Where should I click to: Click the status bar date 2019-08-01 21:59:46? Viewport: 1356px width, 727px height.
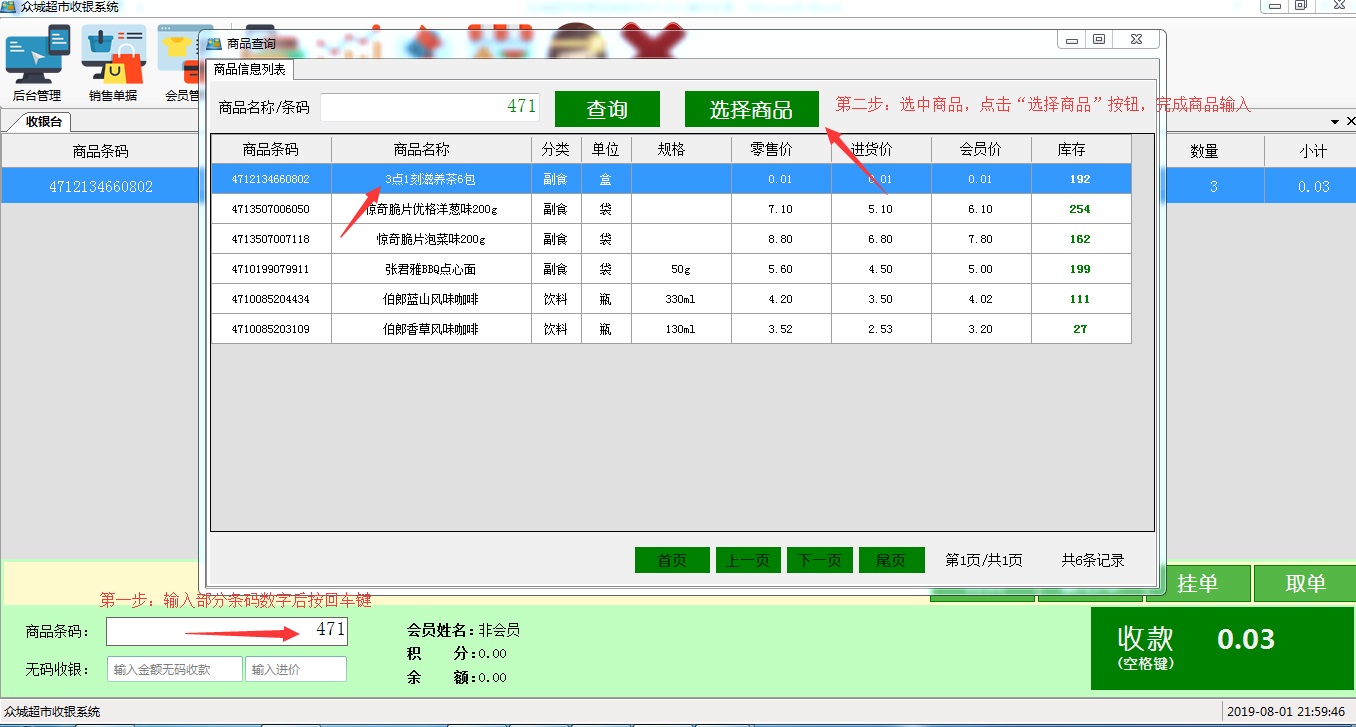(1288, 711)
